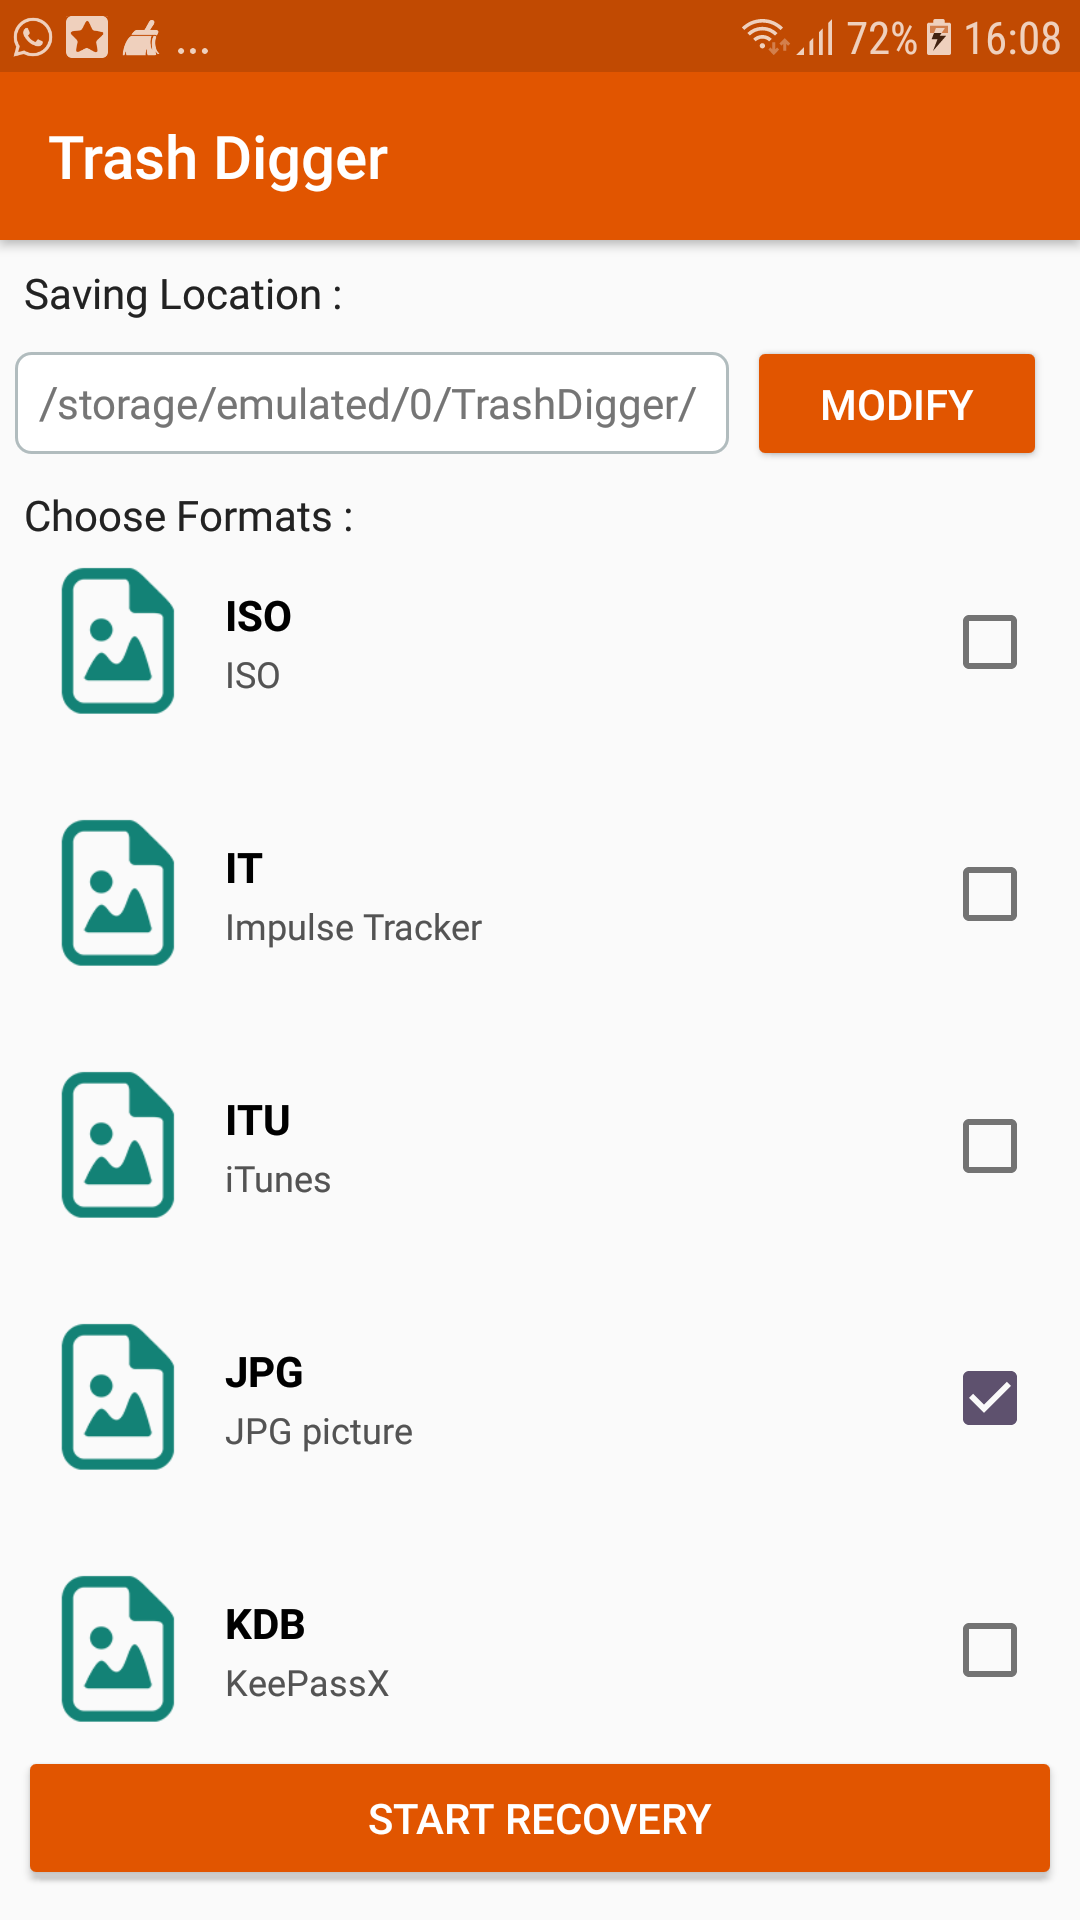This screenshot has width=1080, height=1920.
Task: Tap the iTunes ITU file icon
Action: point(118,1145)
